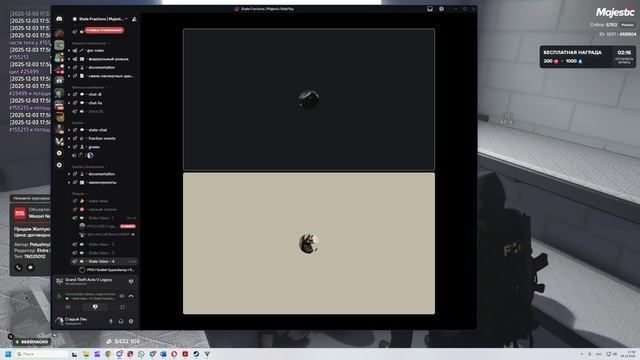Open Discord direct messages home icon
The width and height of the screenshot is (640, 360).
click(59, 19)
